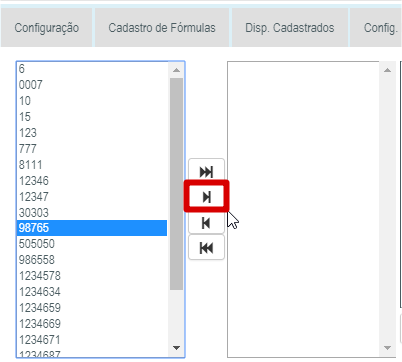The width and height of the screenshot is (402, 362).
Task: Move all items back to left list
Action: [x=206, y=248]
